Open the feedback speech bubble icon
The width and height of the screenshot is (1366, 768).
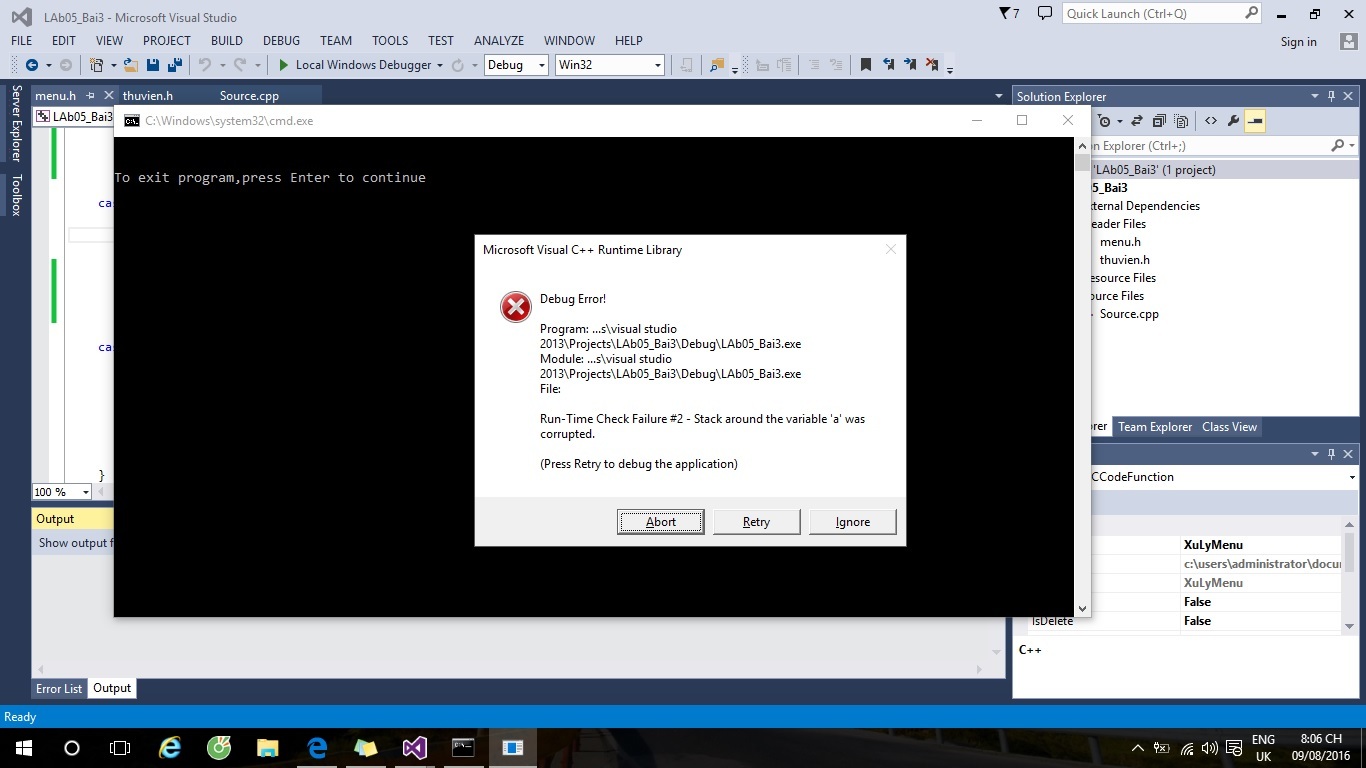click(1045, 14)
